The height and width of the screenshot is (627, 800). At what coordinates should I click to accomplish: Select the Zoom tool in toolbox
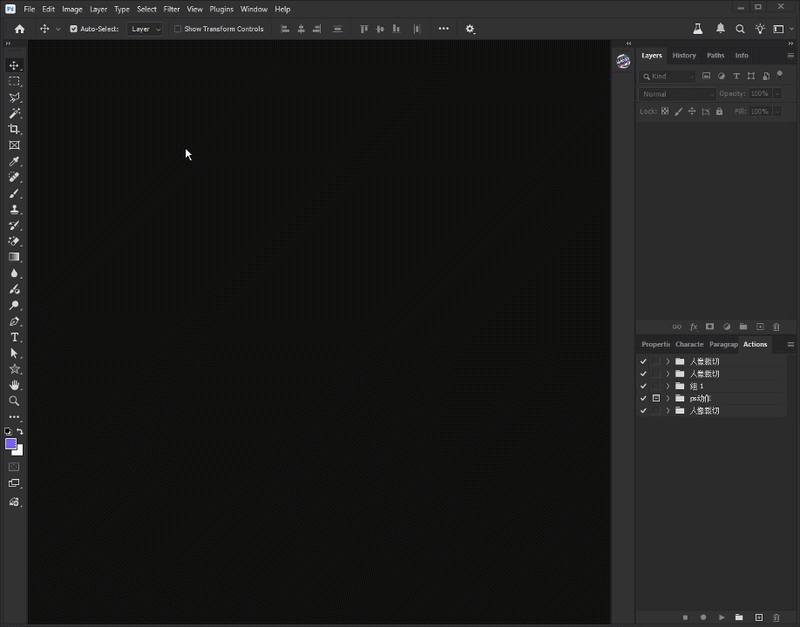14,401
